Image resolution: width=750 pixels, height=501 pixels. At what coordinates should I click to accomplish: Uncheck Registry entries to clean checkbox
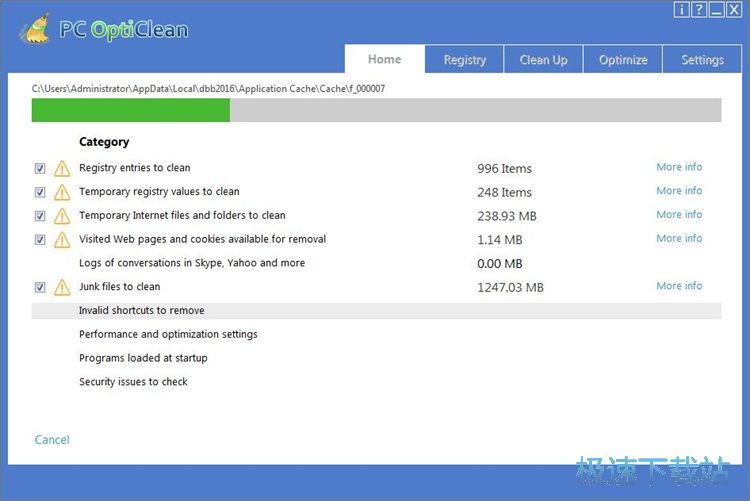click(40, 168)
